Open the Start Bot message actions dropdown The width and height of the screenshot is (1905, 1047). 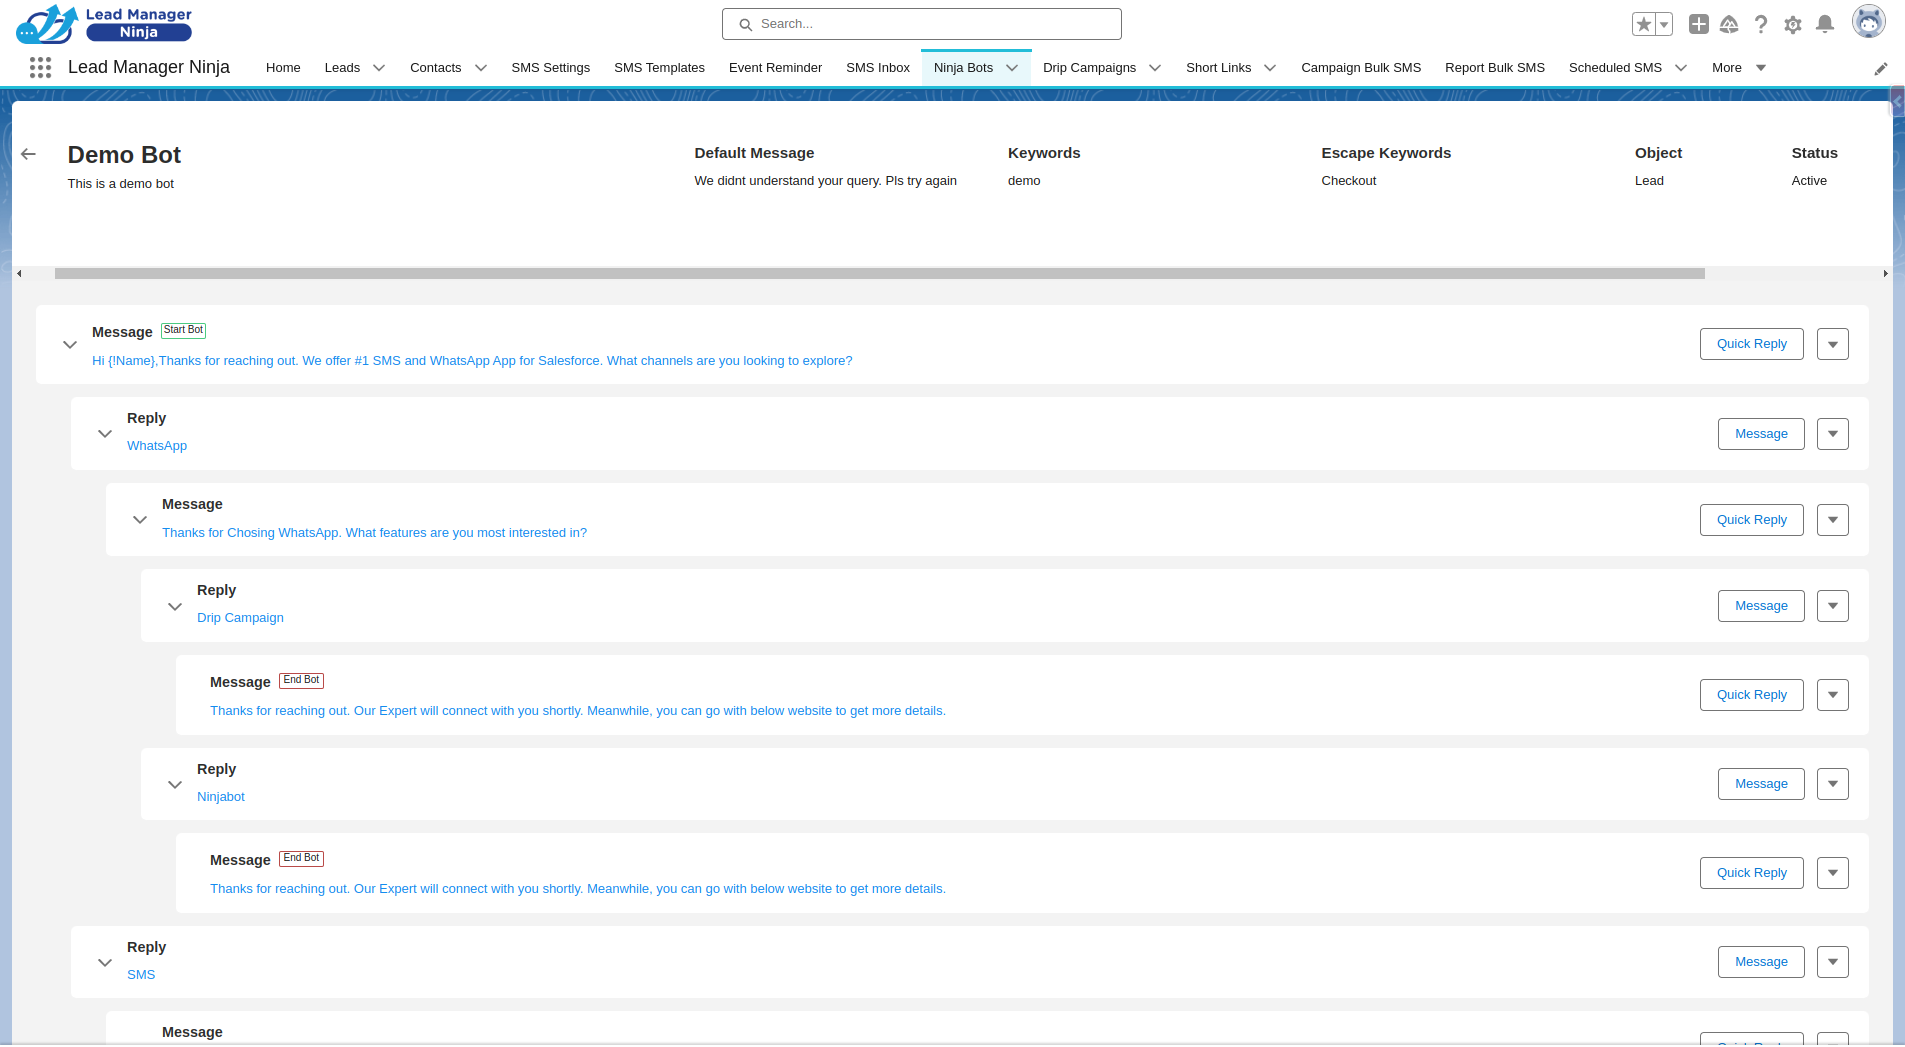1832,344
